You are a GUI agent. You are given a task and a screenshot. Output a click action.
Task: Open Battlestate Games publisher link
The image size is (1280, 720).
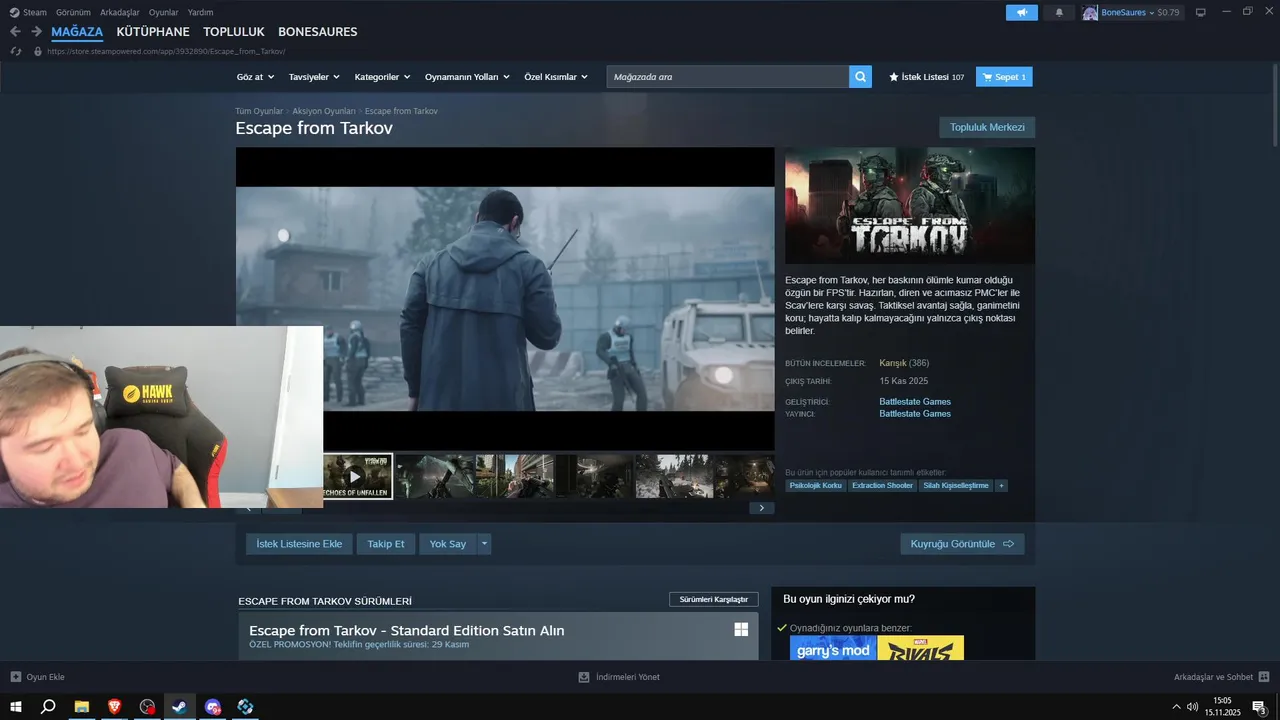pos(915,414)
